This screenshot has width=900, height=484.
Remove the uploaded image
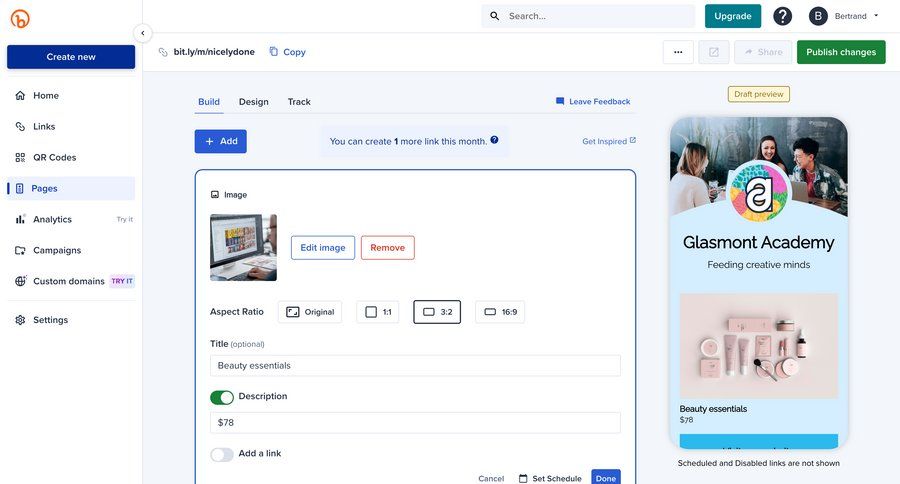pyautogui.click(x=387, y=247)
